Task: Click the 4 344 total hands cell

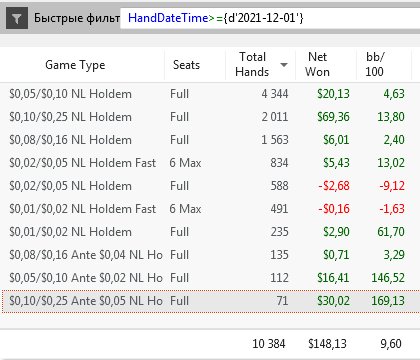Action: [275, 94]
